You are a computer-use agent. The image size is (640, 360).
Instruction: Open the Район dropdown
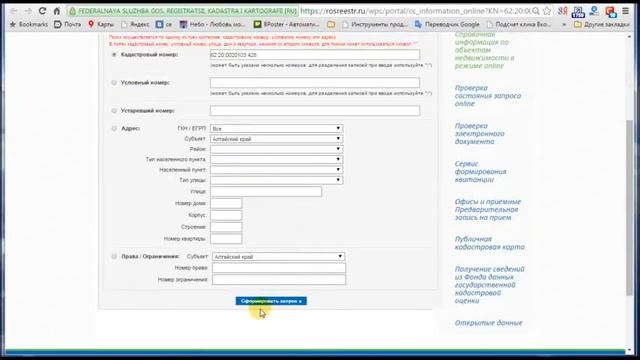click(x=276, y=149)
